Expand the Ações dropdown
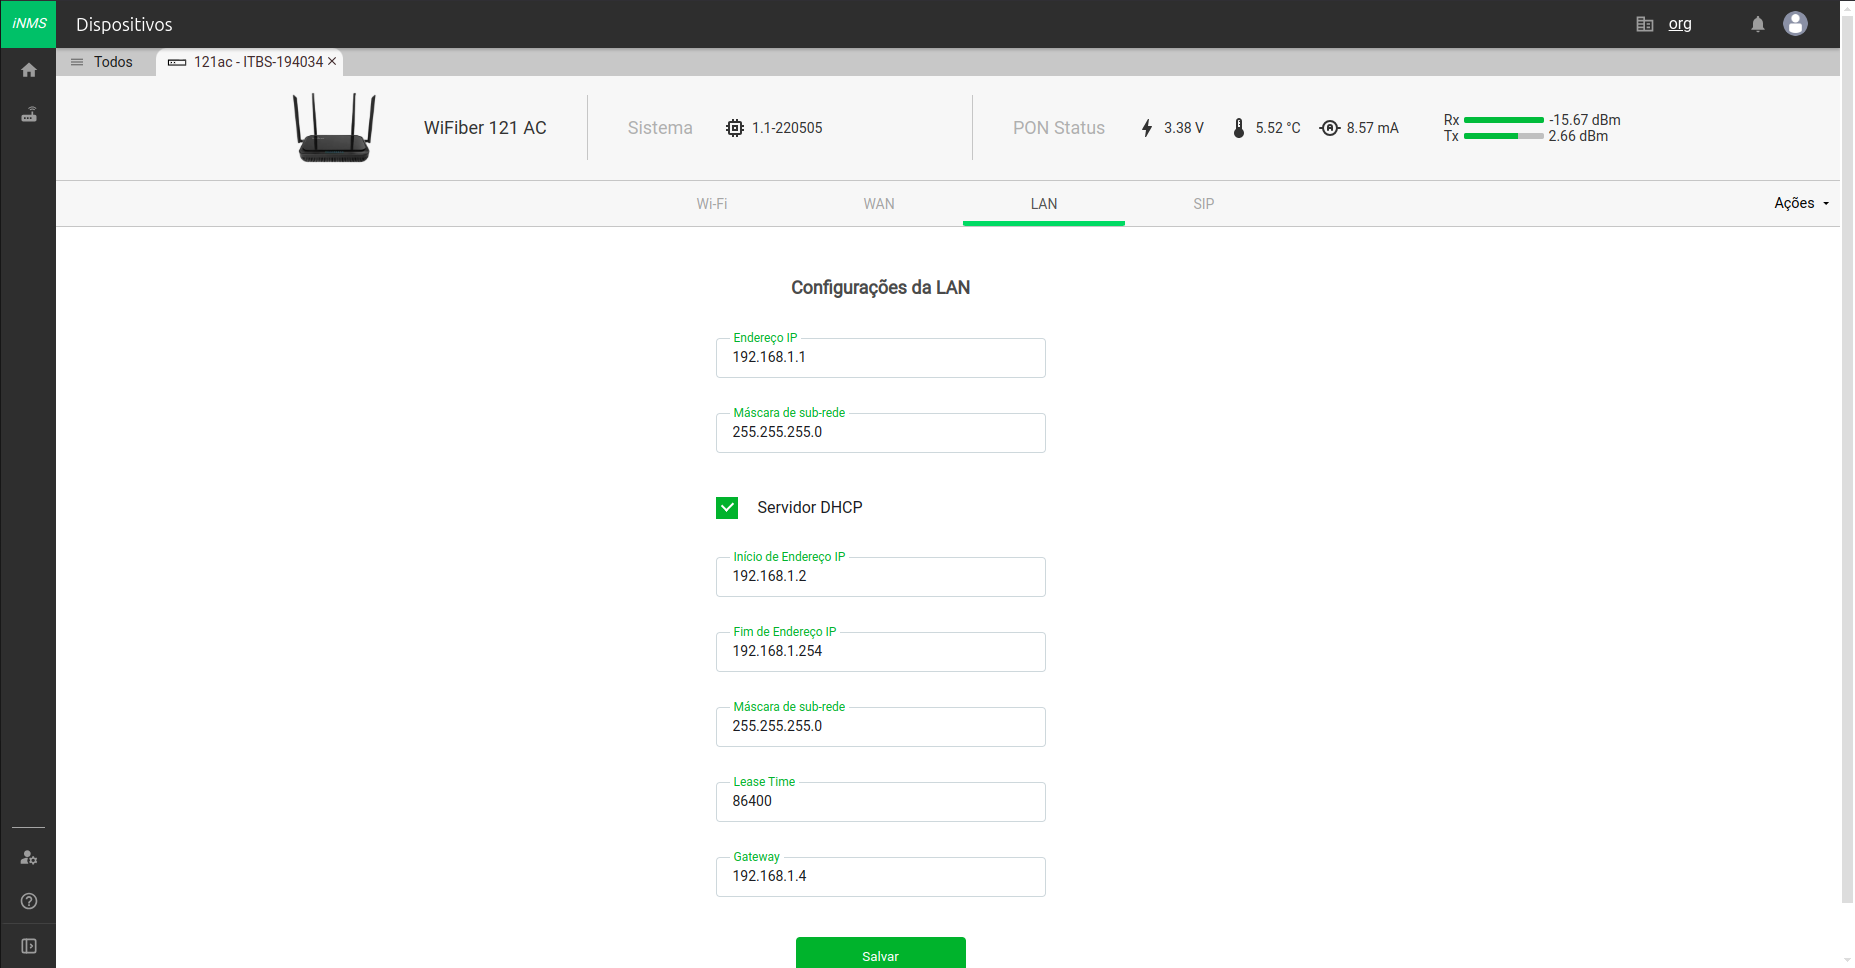Screen dimensions: 1855x968 pyautogui.click(x=1802, y=203)
